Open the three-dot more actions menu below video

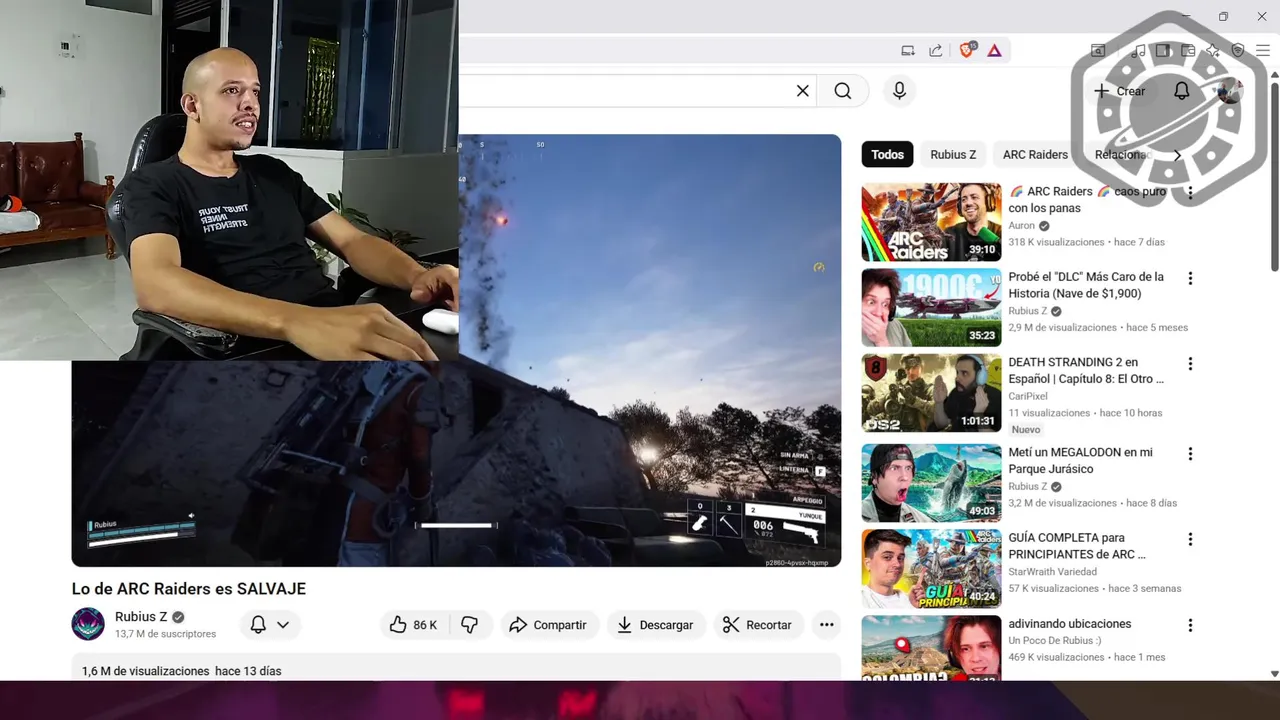coord(827,625)
